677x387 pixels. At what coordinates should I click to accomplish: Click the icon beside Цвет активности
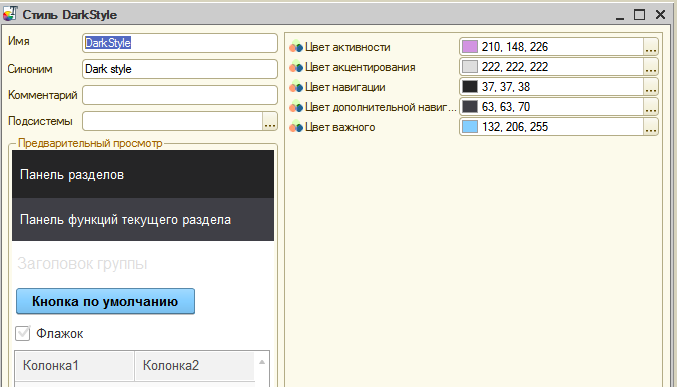point(296,47)
